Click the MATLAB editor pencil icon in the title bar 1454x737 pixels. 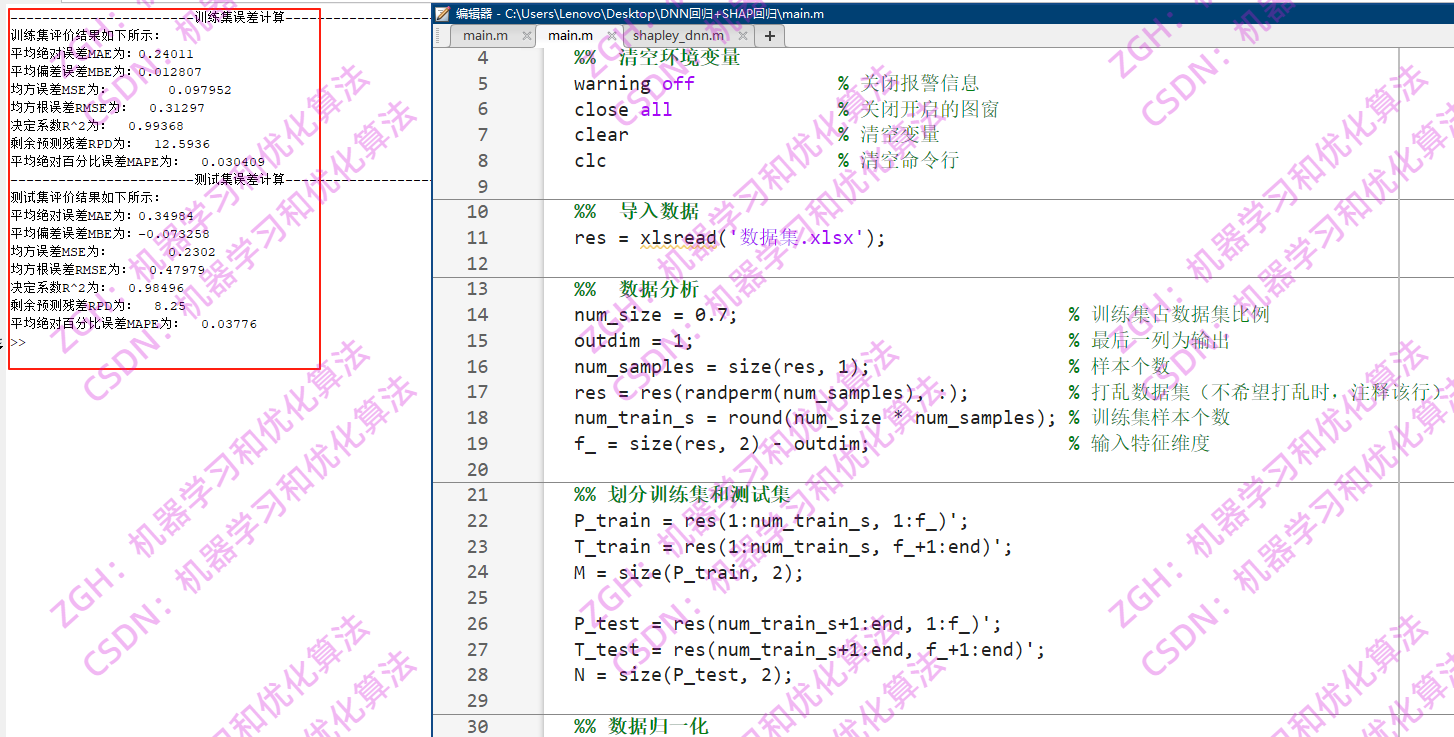click(442, 13)
